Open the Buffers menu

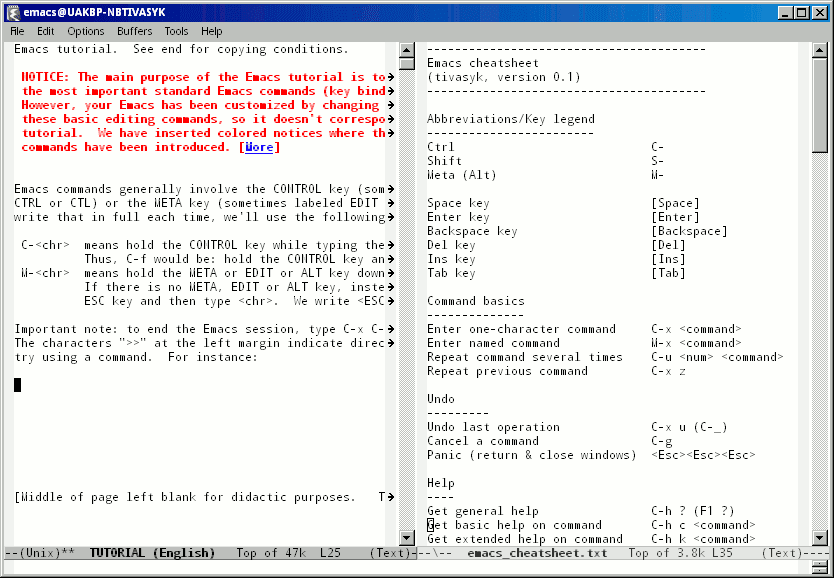click(x=135, y=31)
